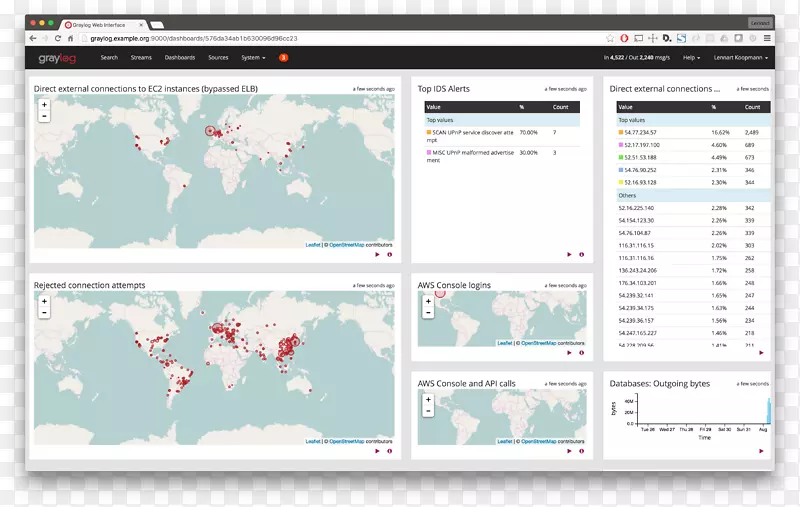Go to the Streams page

[x=141, y=58]
